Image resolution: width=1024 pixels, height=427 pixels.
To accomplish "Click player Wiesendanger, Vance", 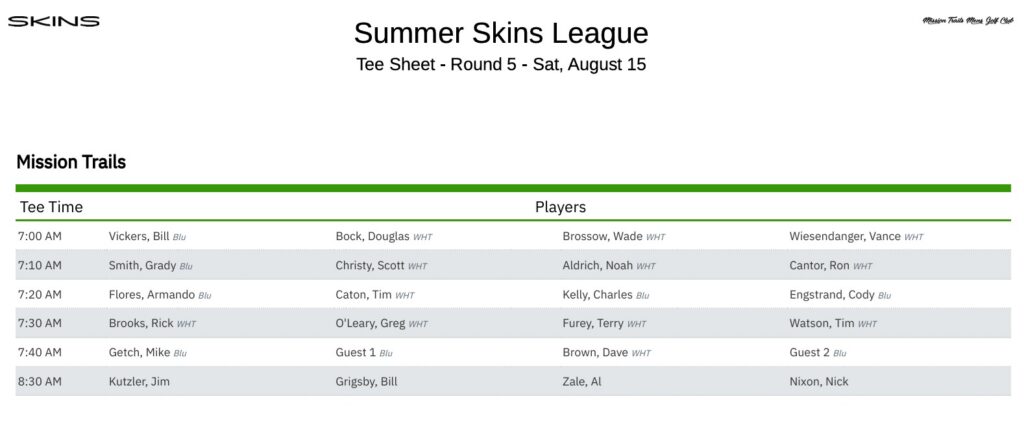I will 845,236.
